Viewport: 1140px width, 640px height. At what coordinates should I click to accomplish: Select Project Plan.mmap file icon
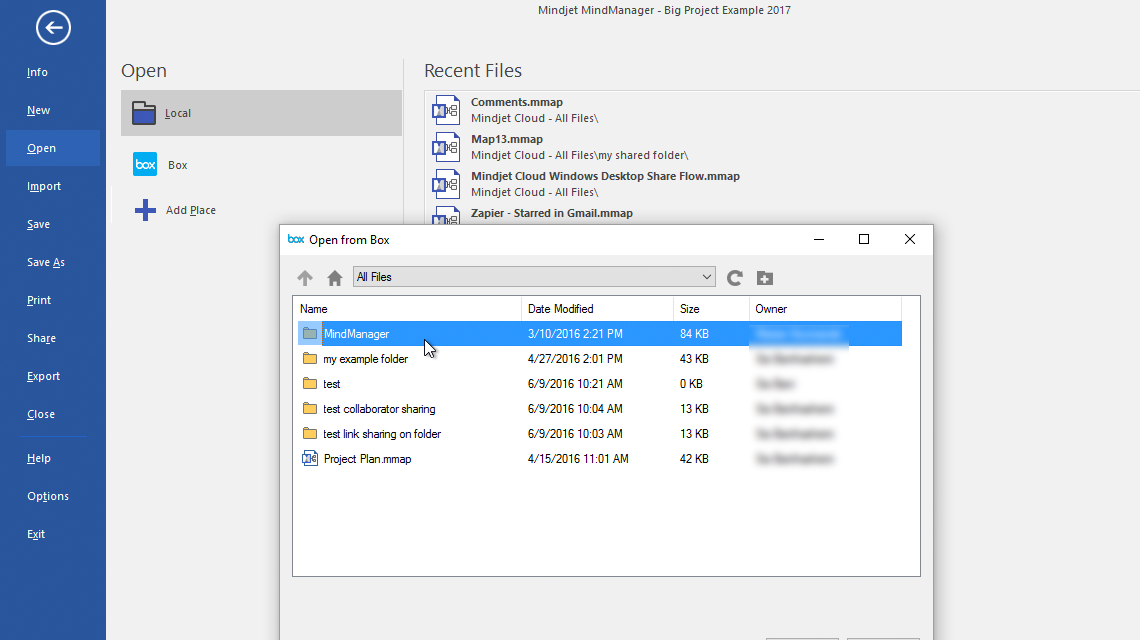pos(310,459)
